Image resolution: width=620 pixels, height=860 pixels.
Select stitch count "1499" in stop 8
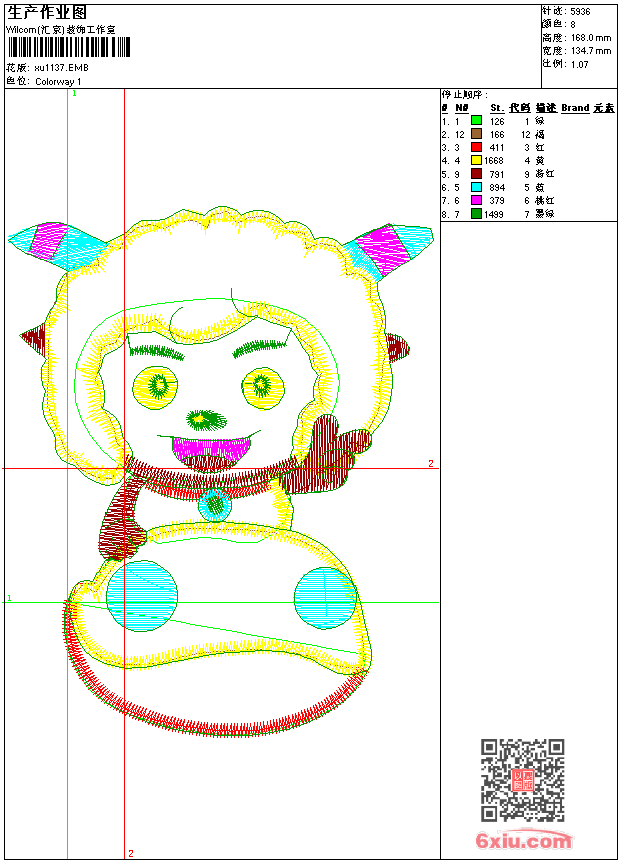(x=494, y=214)
